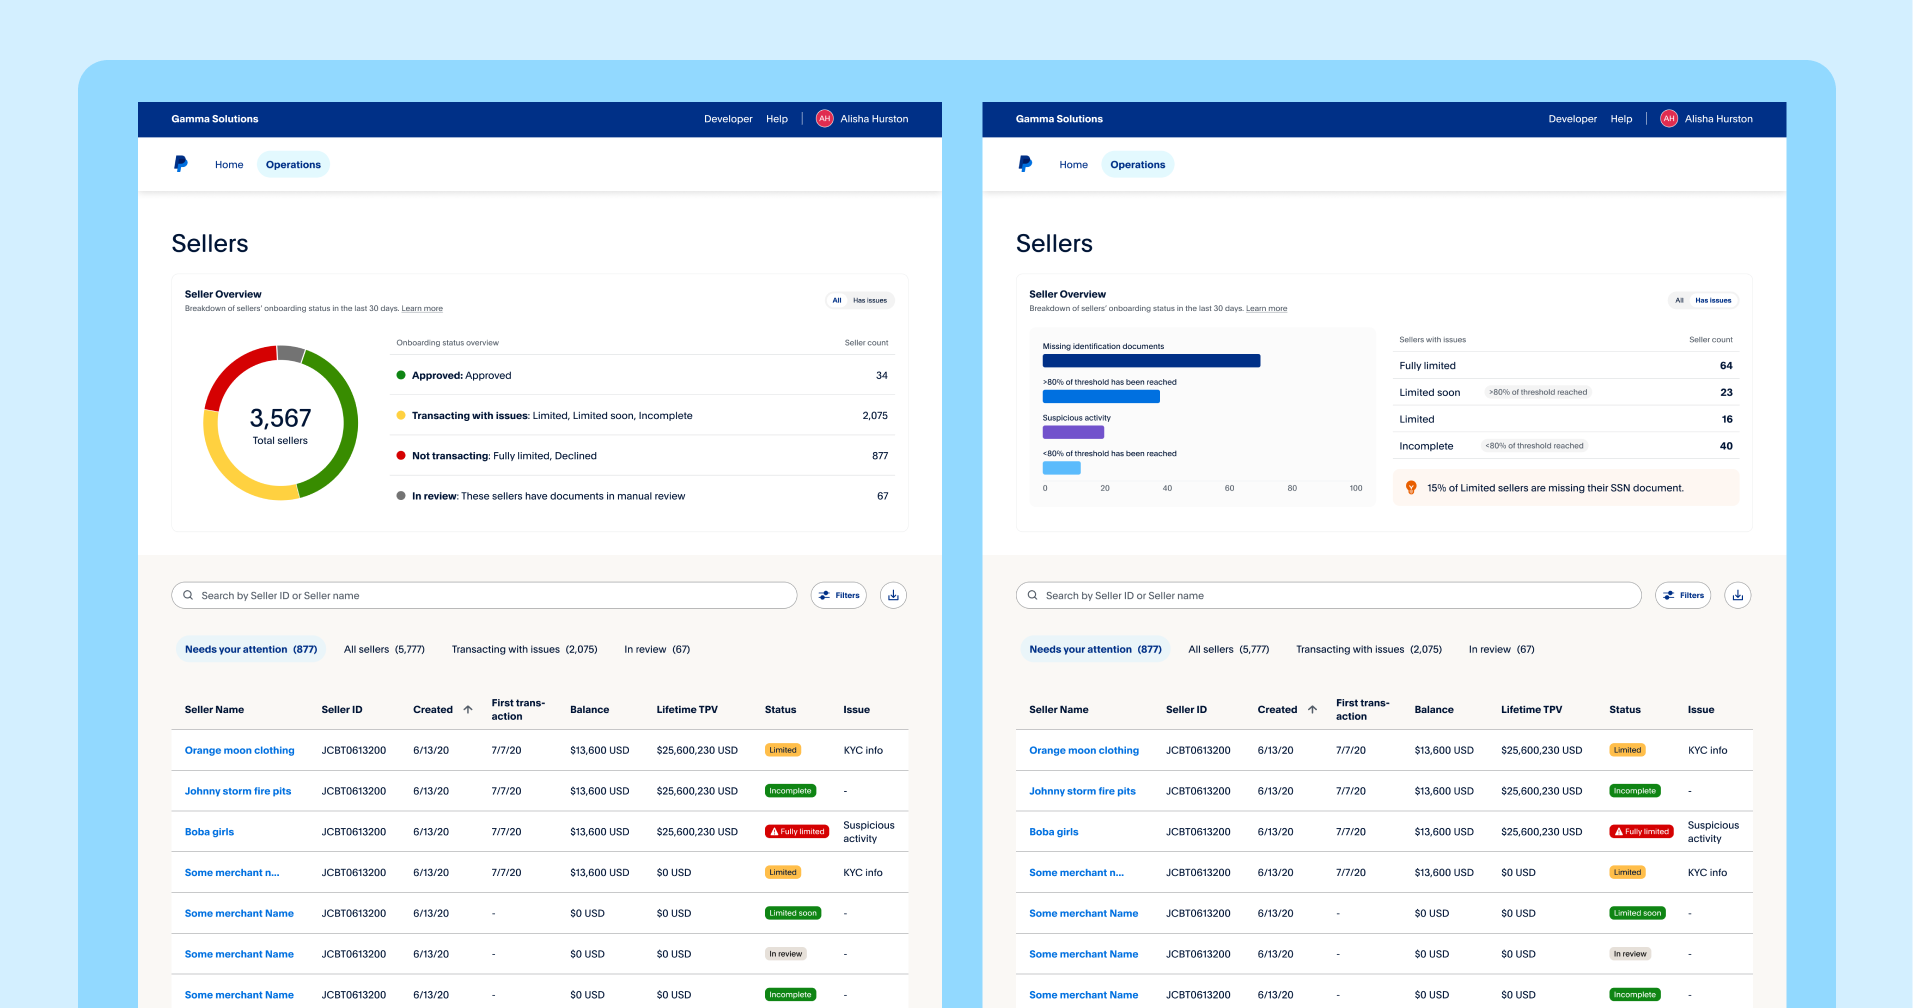This screenshot has width=1913, height=1008.
Task: Click Fully limited row showing 64
Action: [1566, 366]
